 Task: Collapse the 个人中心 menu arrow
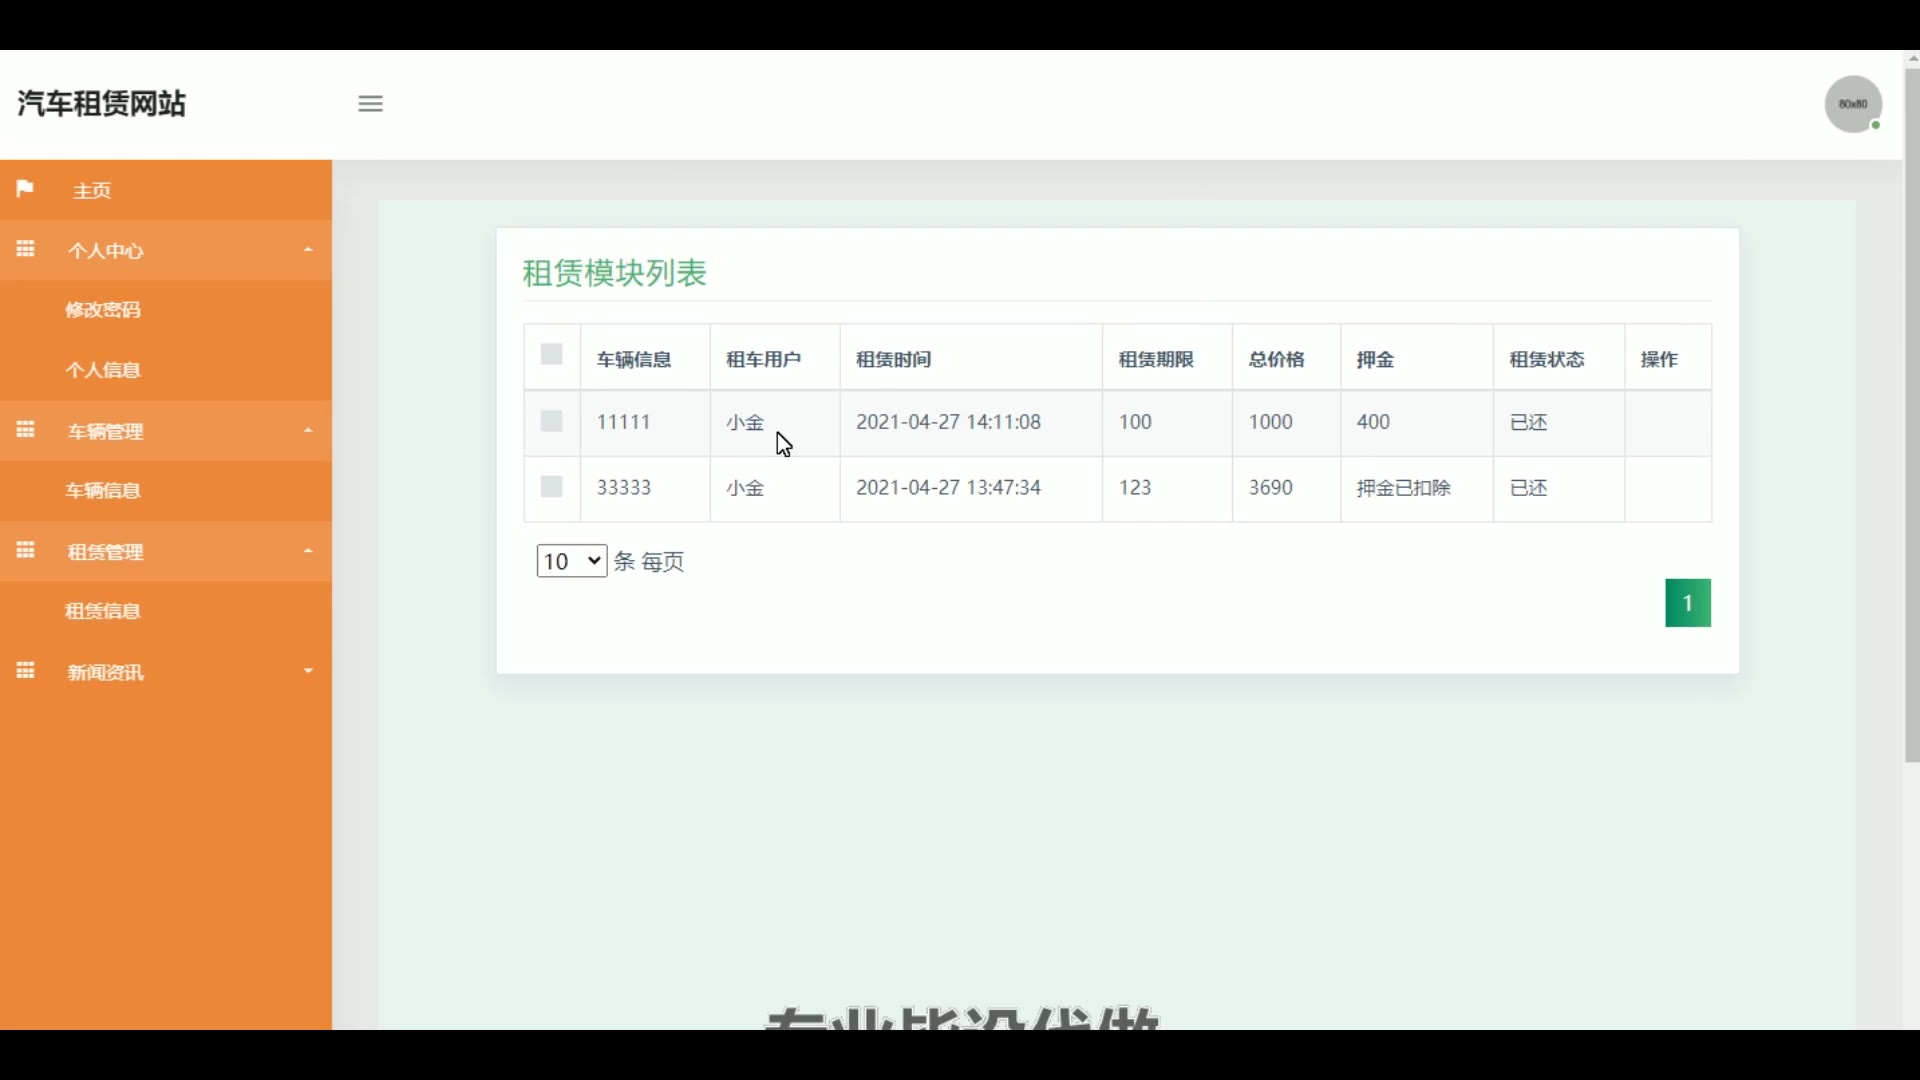(308, 250)
